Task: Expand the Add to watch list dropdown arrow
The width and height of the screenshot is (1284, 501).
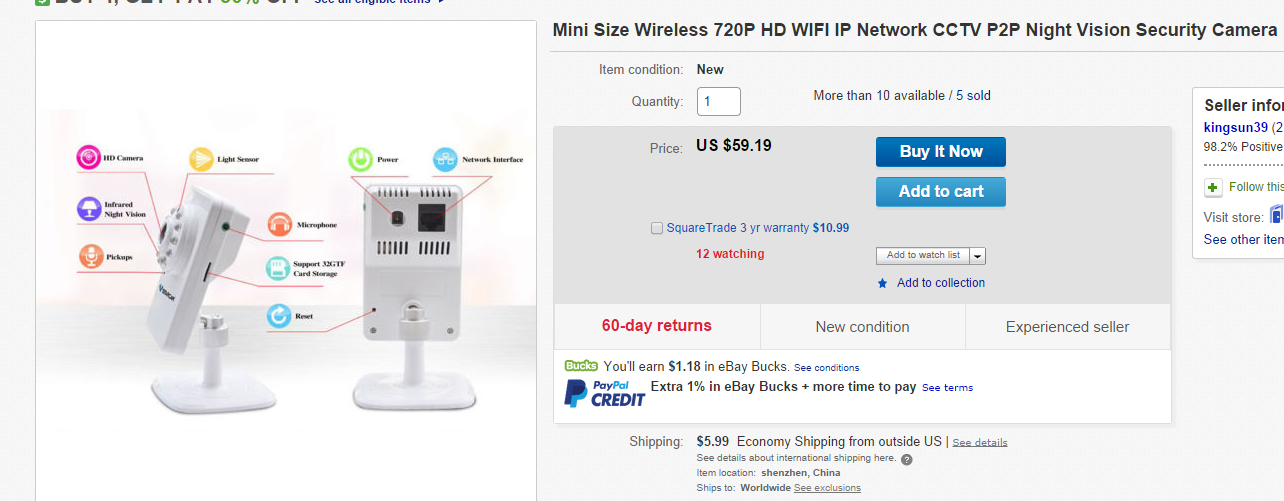Action: pos(978,256)
